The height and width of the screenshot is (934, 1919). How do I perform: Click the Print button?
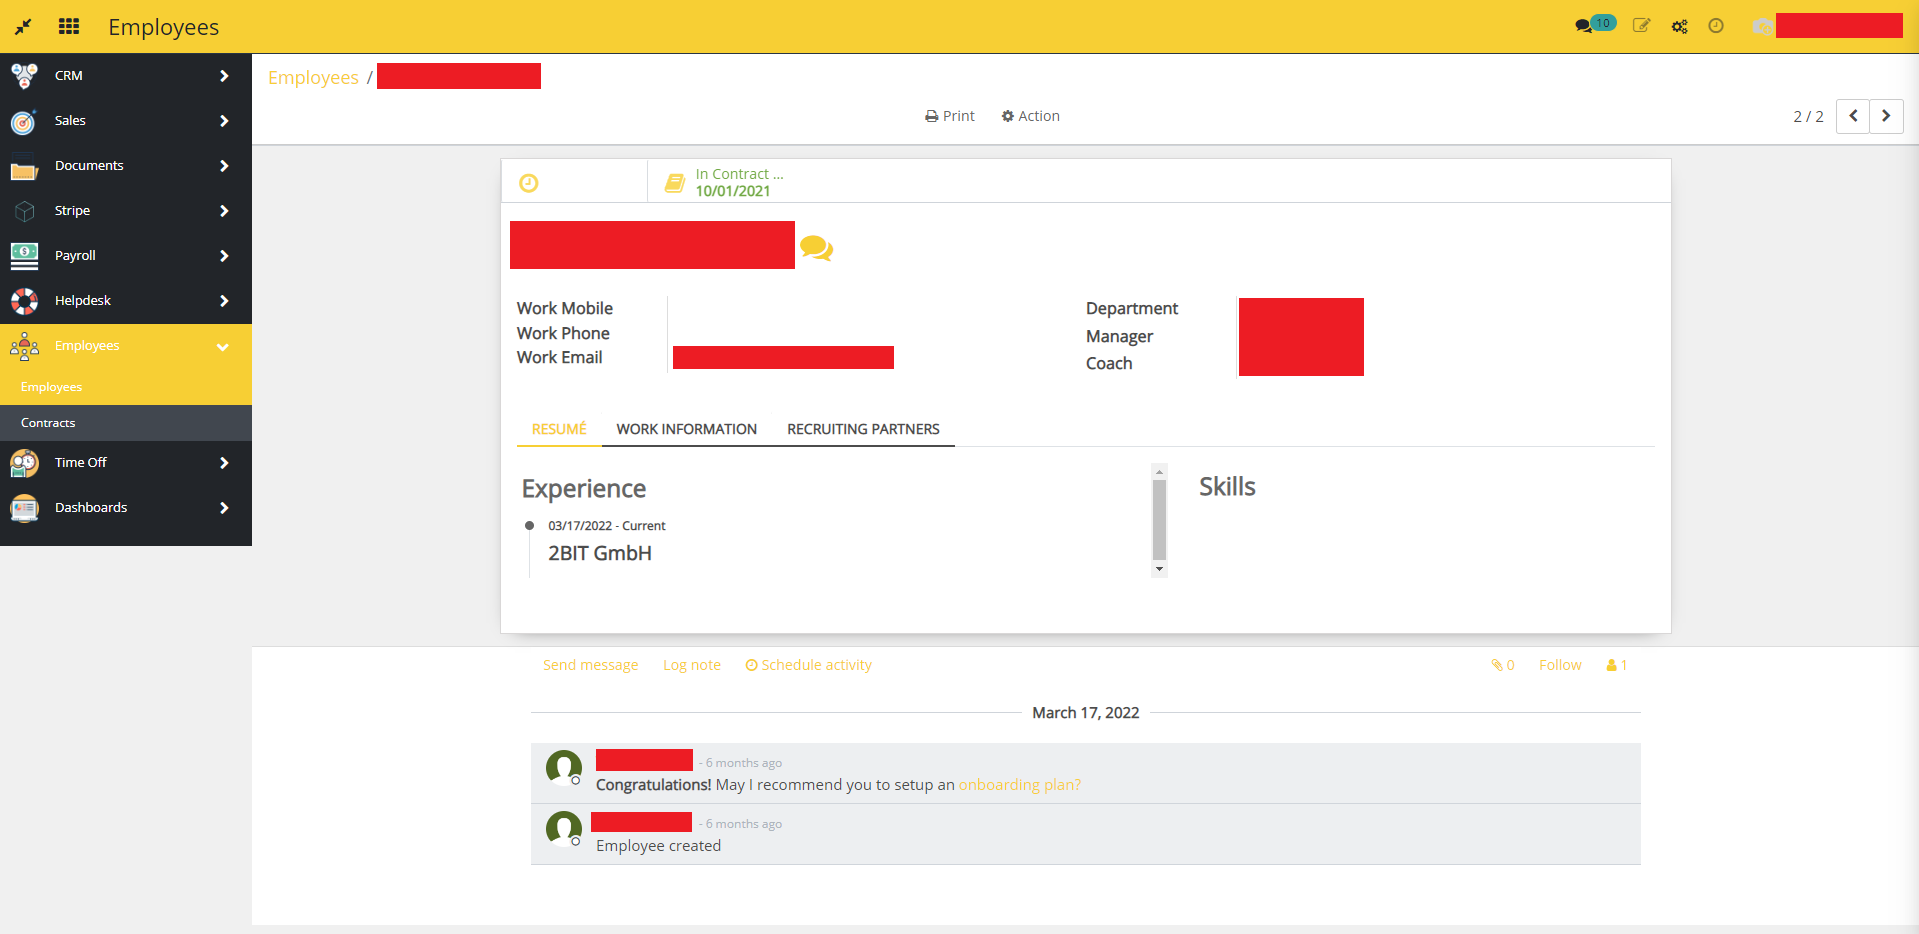[x=949, y=115]
